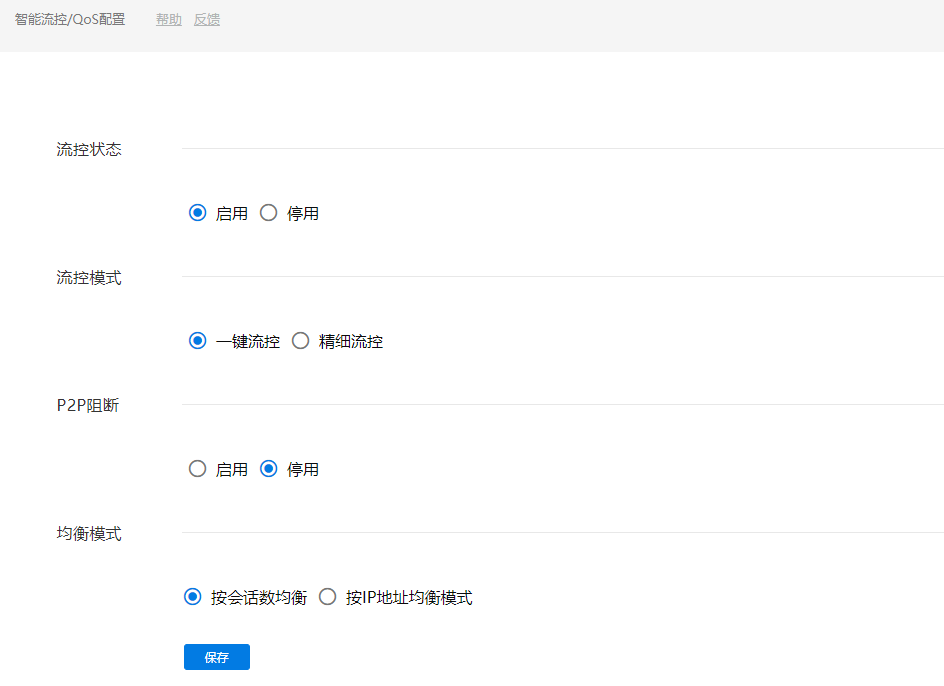
Task: Click the 按IP地址均衡模式 label text
Action: pyautogui.click(x=409, y=598)
